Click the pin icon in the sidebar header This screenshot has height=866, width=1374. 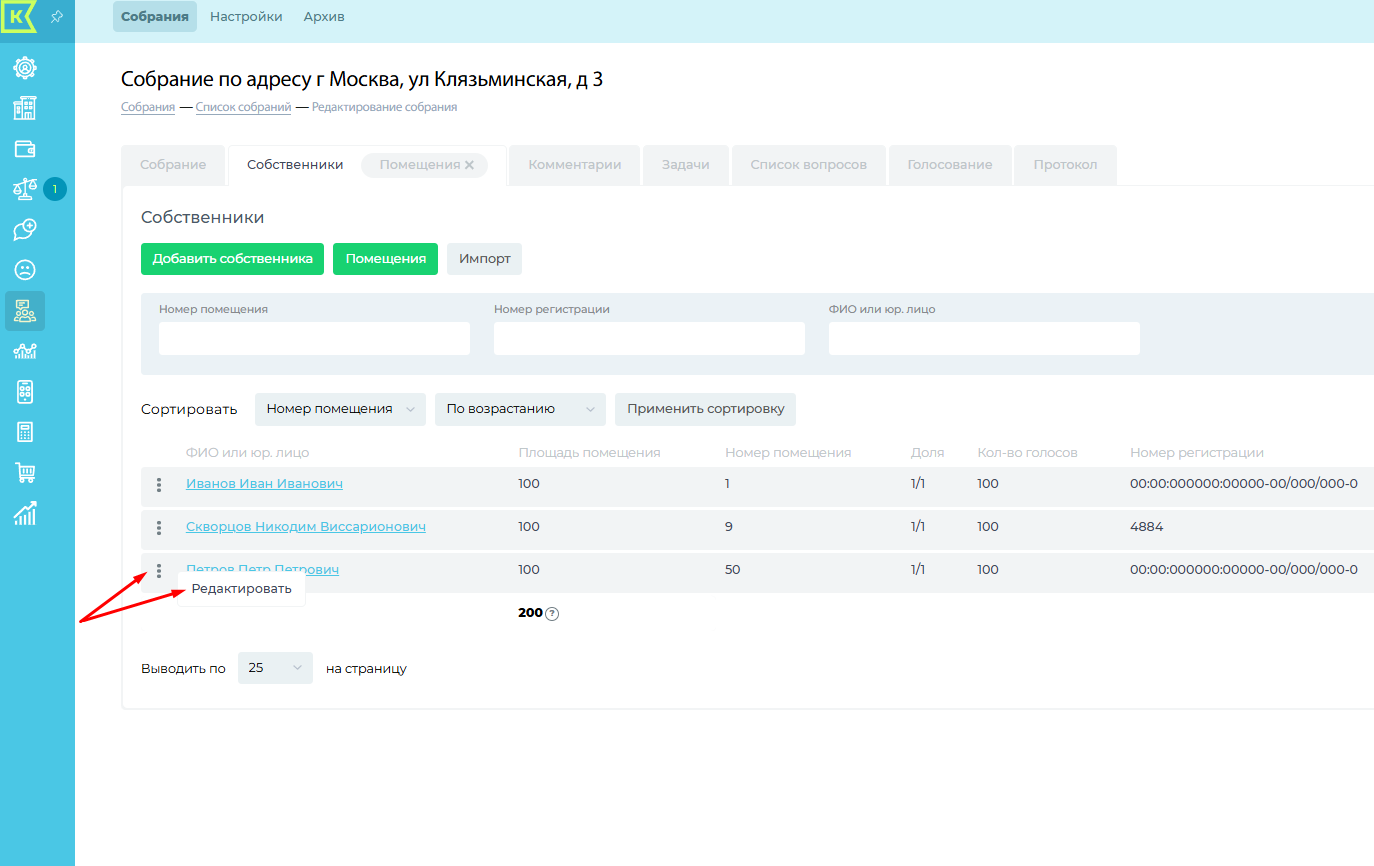point(57,17)
